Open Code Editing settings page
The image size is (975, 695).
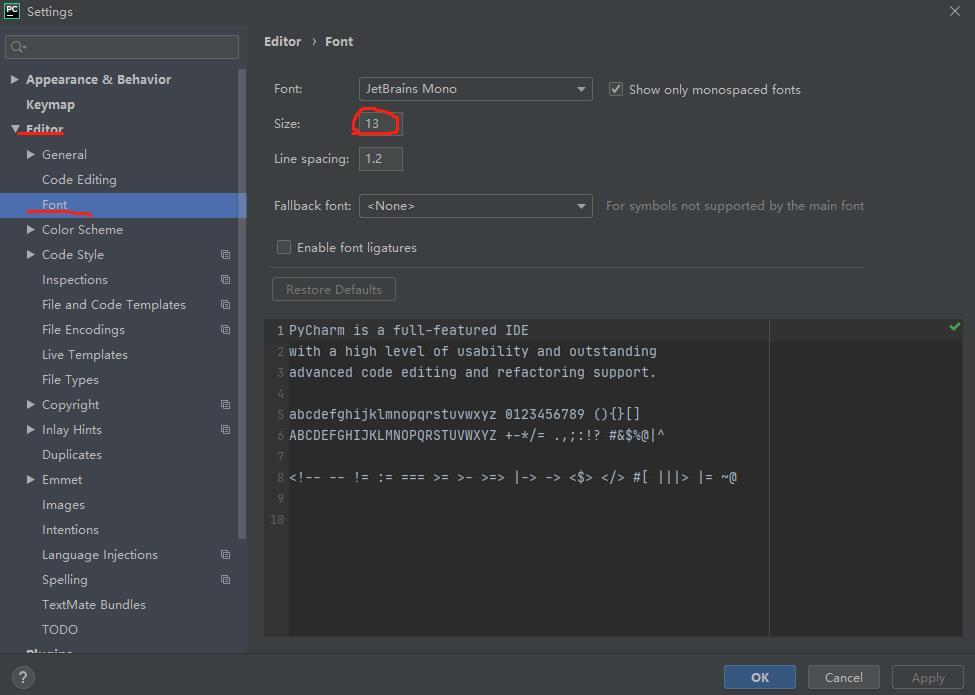point(79,180)
